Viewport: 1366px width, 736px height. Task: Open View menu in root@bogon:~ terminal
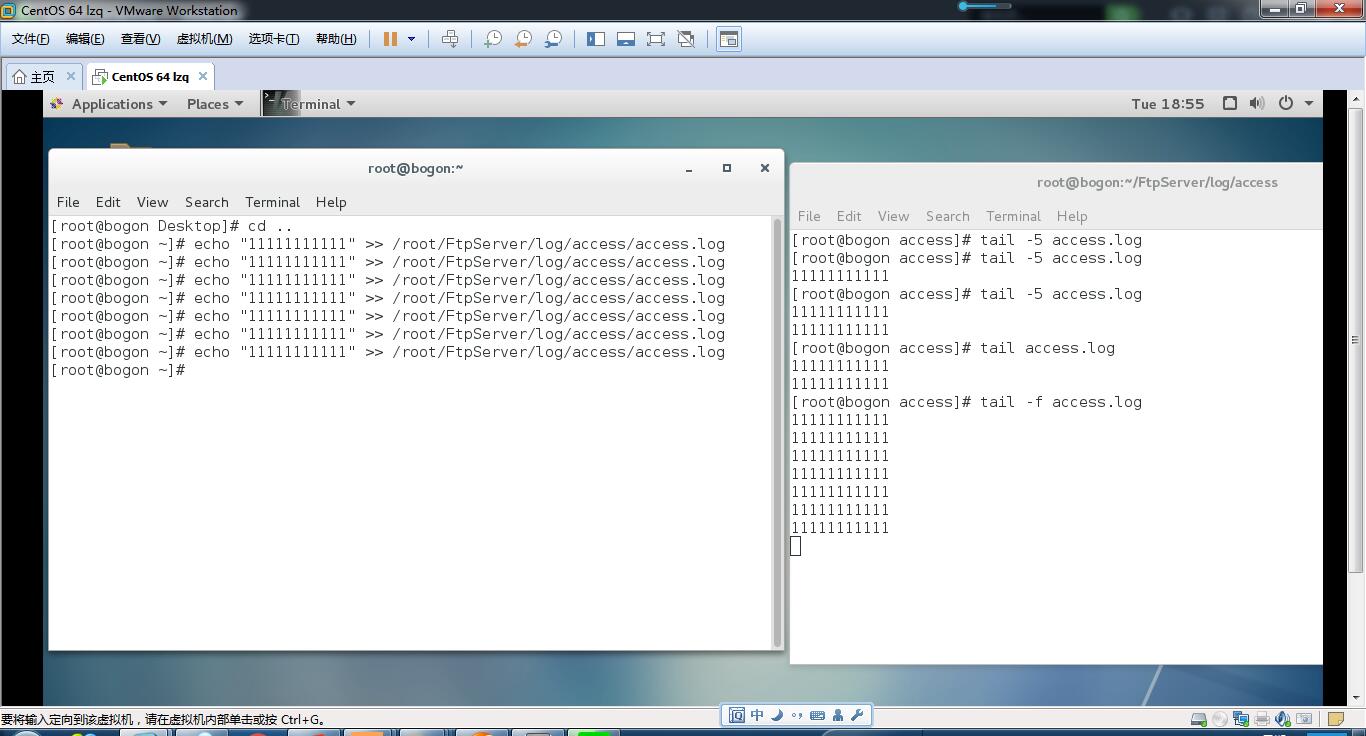coord(152,202)
